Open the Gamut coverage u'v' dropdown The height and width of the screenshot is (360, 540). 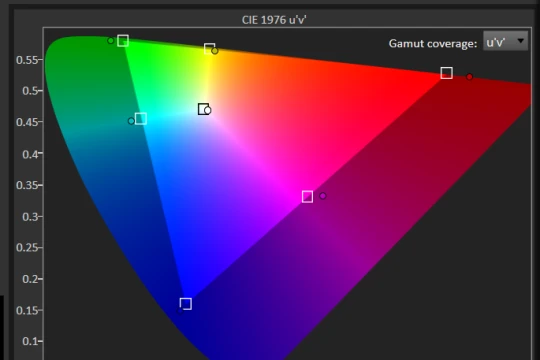tap(505, 41)
